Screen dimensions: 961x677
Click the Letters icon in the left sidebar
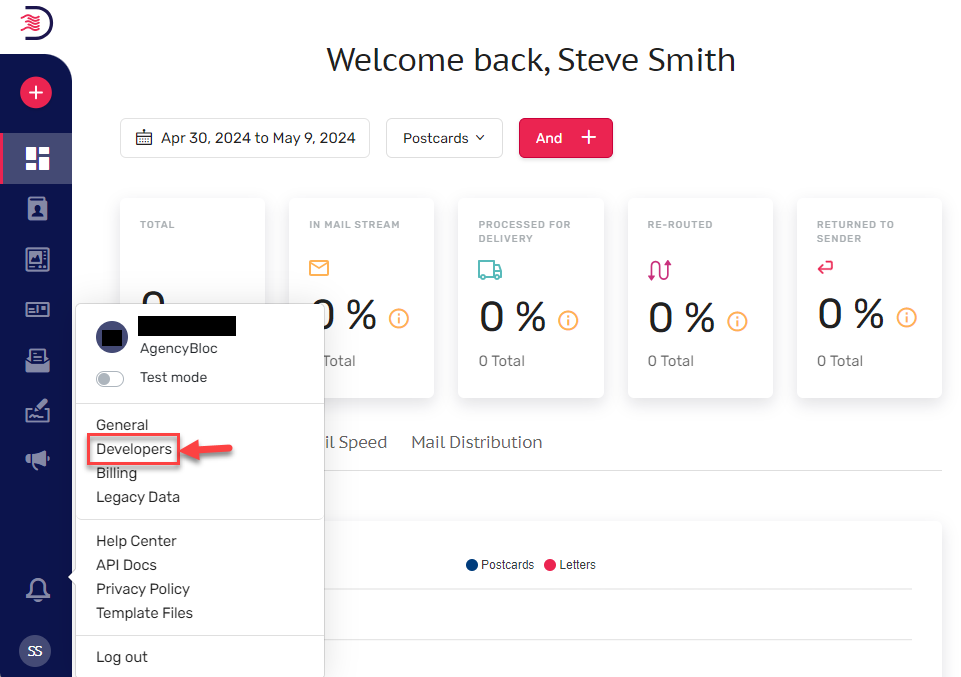[x=36, y=309]
